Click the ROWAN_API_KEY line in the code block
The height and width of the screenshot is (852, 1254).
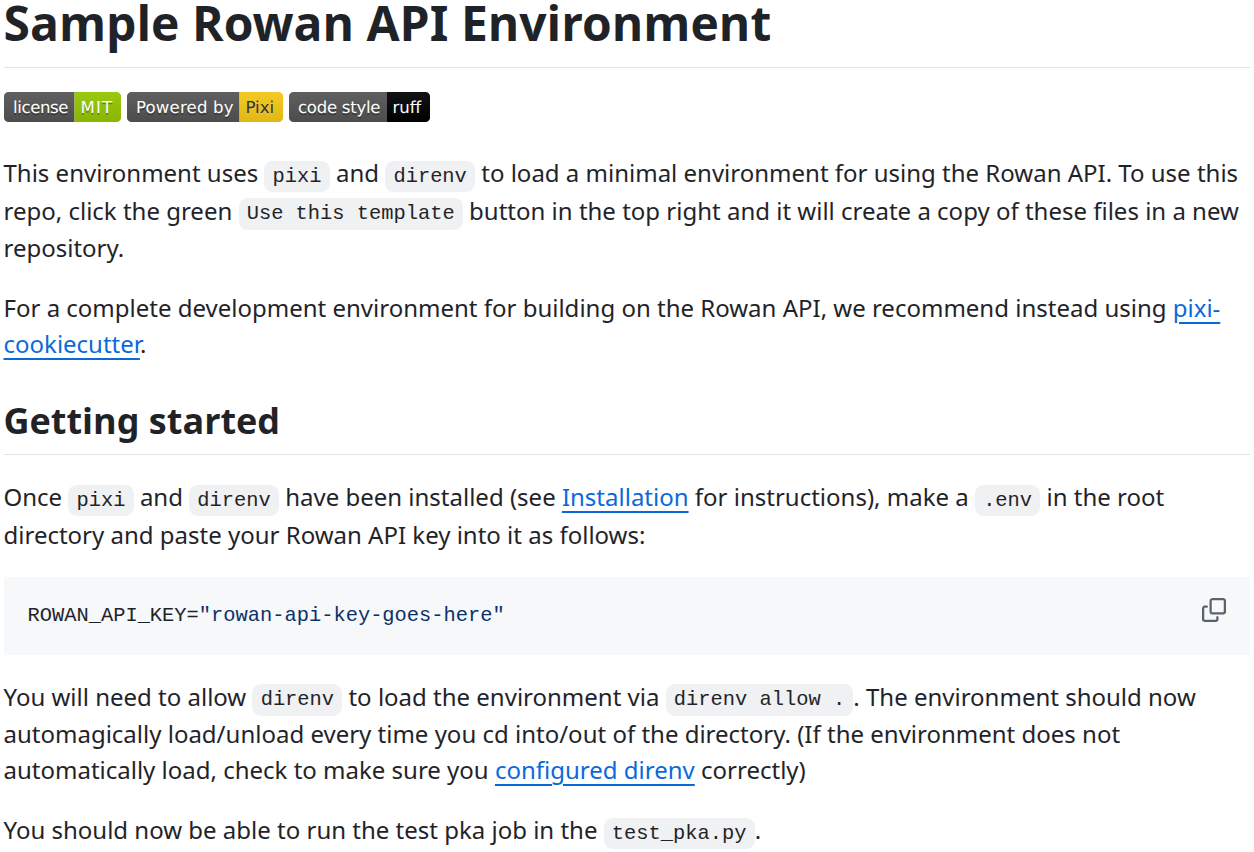(x=264, y=614)
